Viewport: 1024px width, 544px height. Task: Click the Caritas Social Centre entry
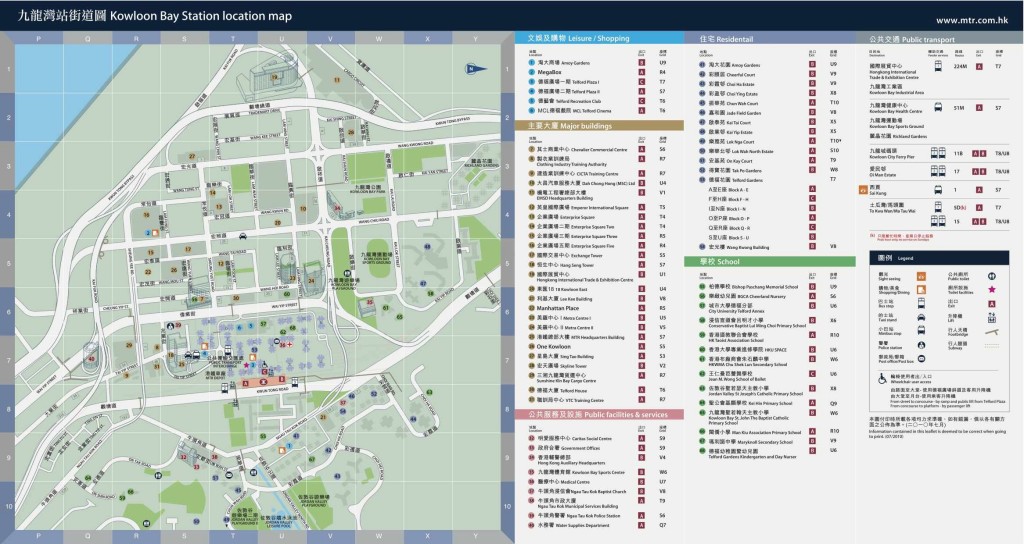coord(574,438)
